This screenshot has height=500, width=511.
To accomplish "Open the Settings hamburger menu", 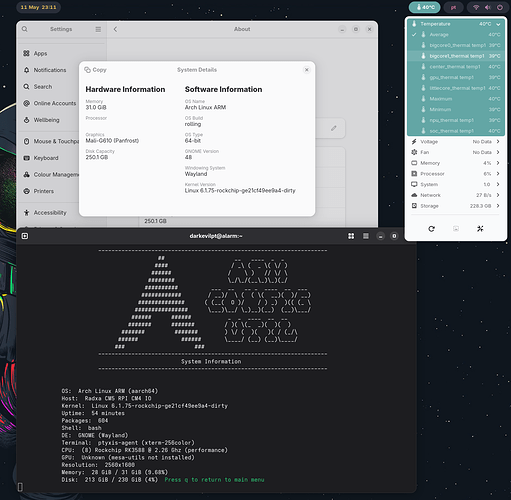I will 98,29.
